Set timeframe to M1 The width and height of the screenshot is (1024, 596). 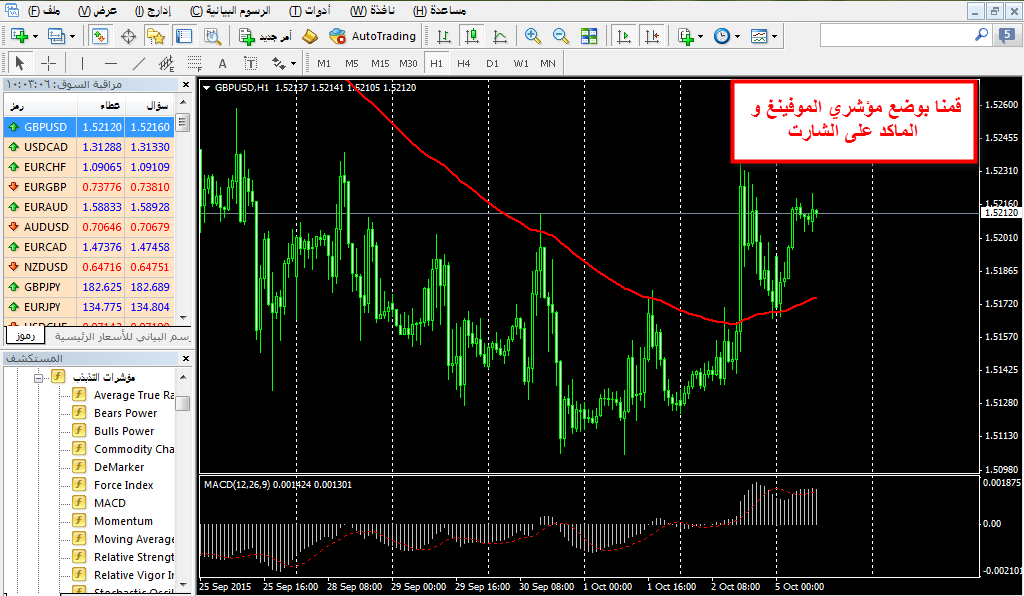click(x=324, y=63)
